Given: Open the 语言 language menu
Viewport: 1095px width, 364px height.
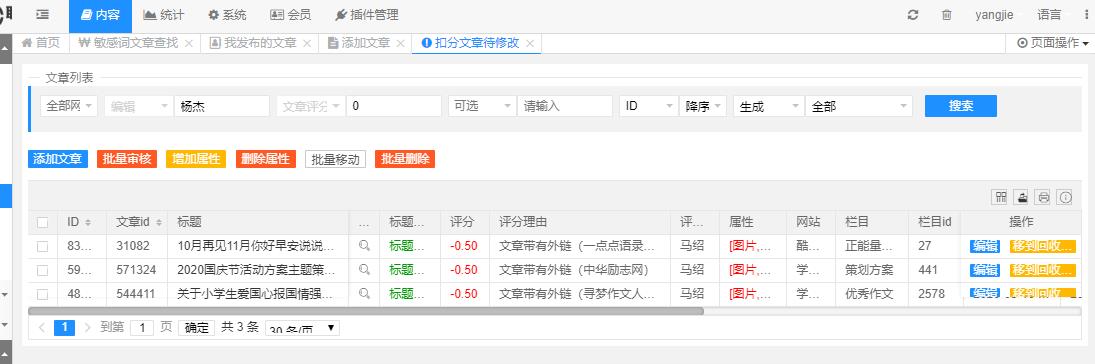Looking at the screenshot, I should [1049, 15].
